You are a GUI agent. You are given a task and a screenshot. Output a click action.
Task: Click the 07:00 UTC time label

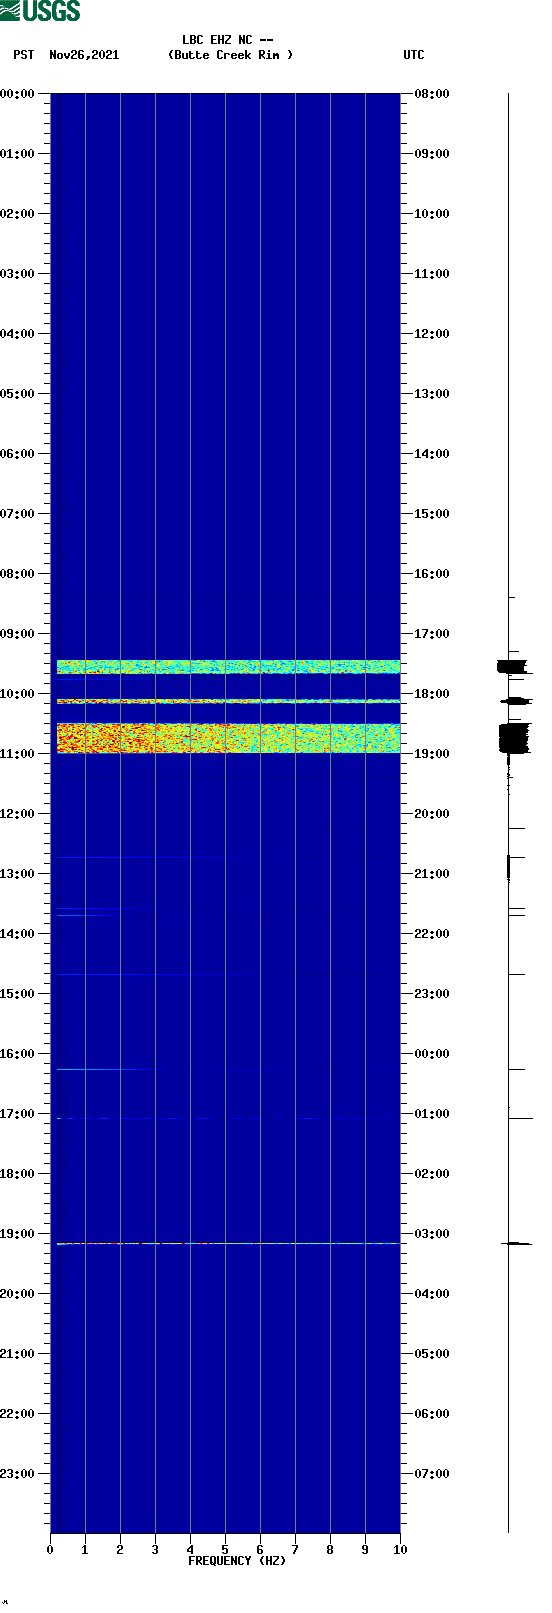coord(432,1474)
